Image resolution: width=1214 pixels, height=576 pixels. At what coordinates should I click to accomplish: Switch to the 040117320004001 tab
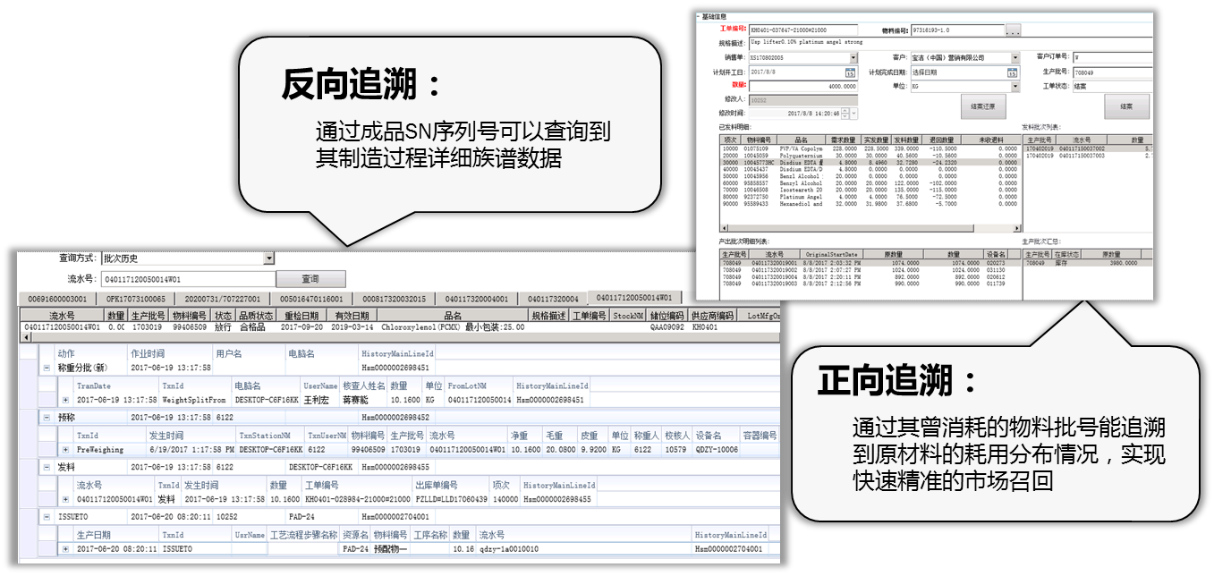tap(477, 298)
